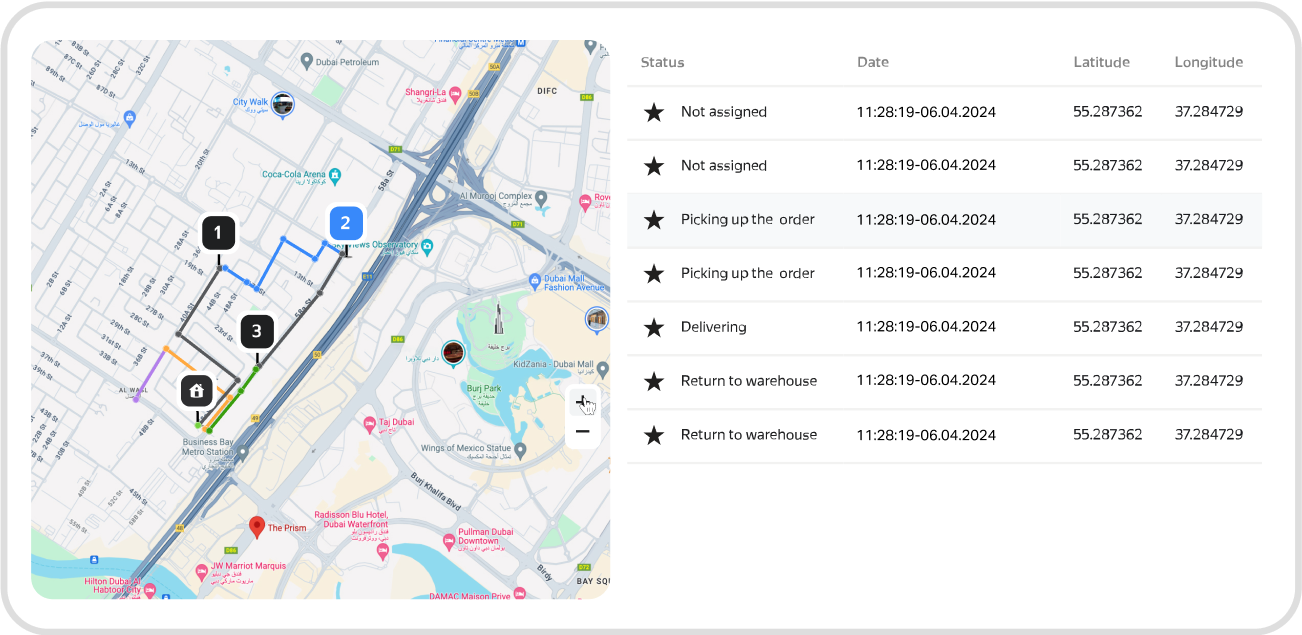Toggle star on first Picking up the order row
This screenshot has height=635, width=1302.
654,220
